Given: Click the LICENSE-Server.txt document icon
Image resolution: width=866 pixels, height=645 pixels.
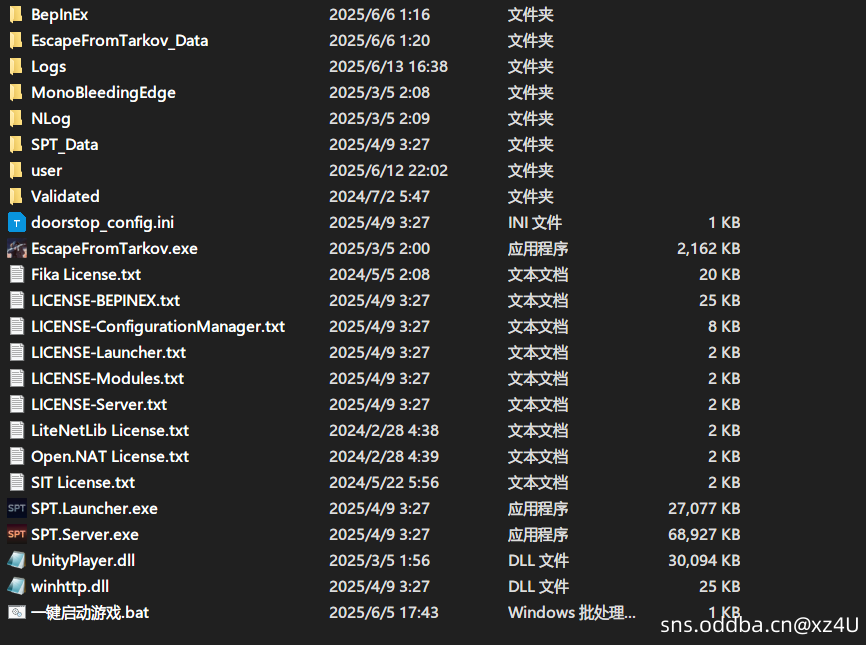Looking at the screenshot, I should tap(17, 404).
